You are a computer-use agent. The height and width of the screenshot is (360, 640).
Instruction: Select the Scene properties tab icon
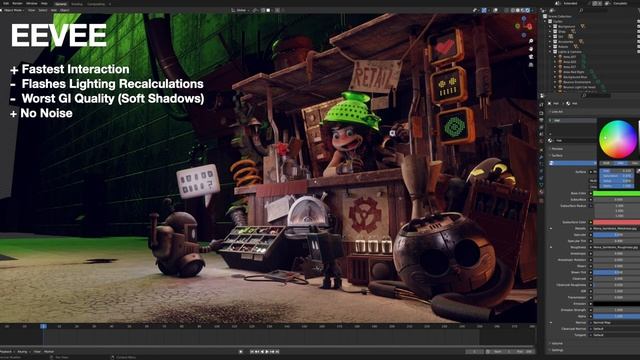[542, 133]
